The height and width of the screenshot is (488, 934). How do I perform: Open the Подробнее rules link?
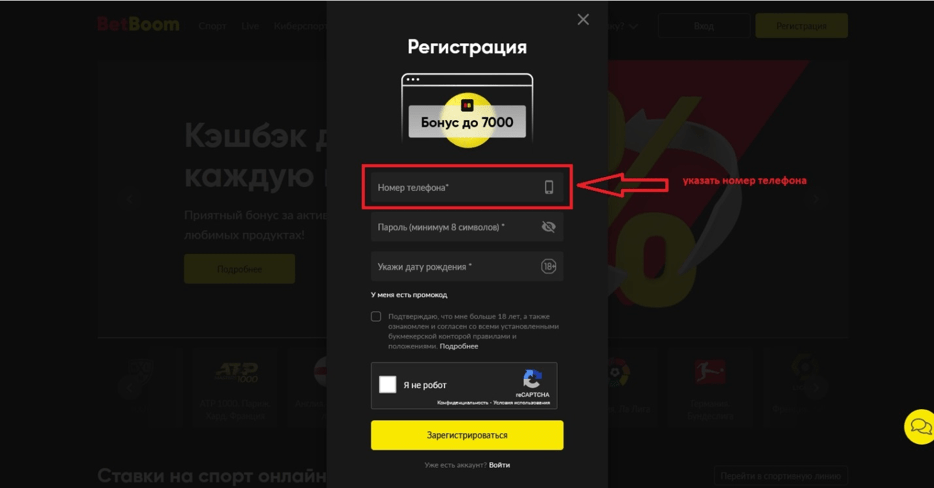(459, 346)
